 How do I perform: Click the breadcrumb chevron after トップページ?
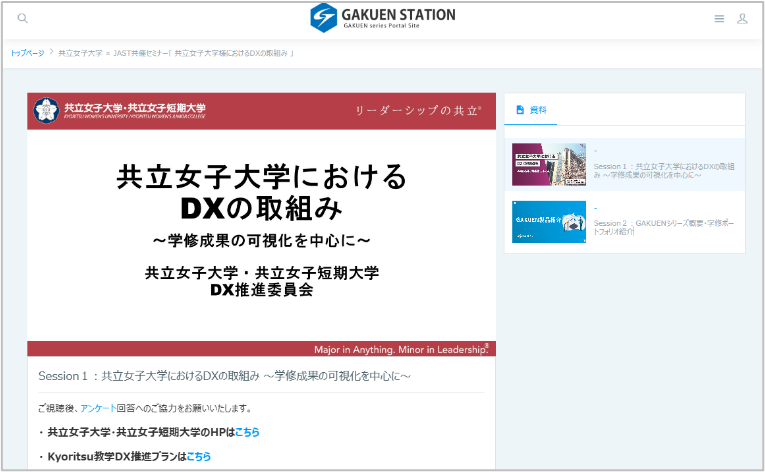coord(51,52)
